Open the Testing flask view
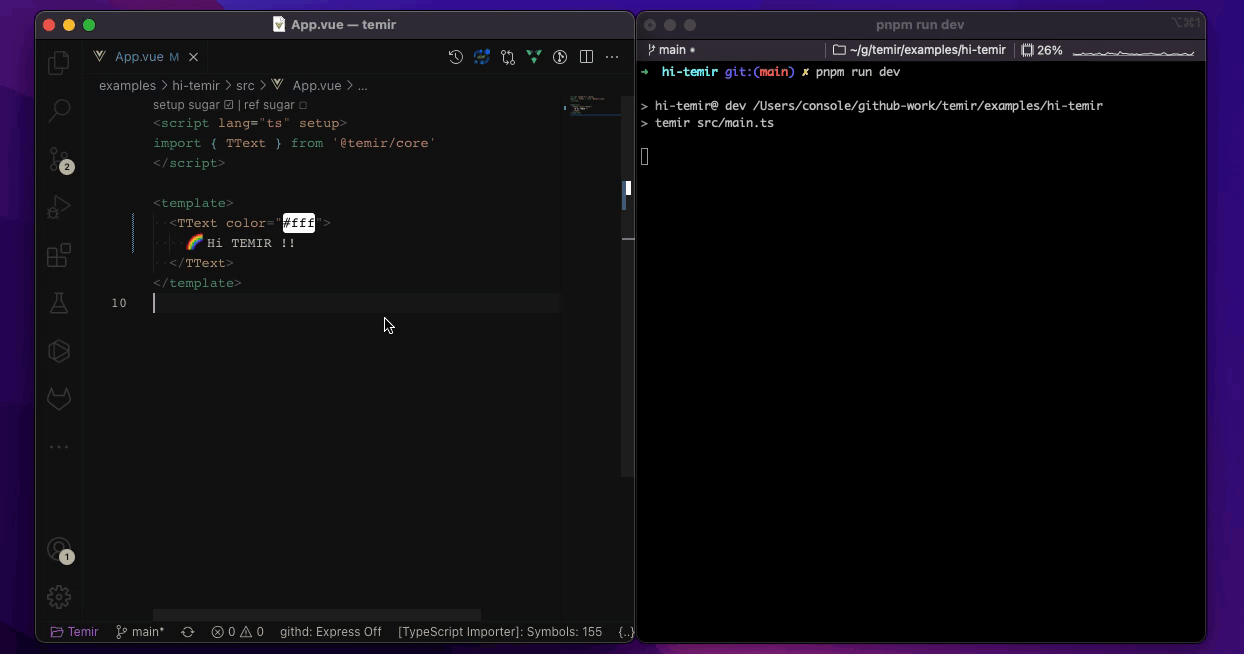The image size is (1244, 654). pos(59,303)
